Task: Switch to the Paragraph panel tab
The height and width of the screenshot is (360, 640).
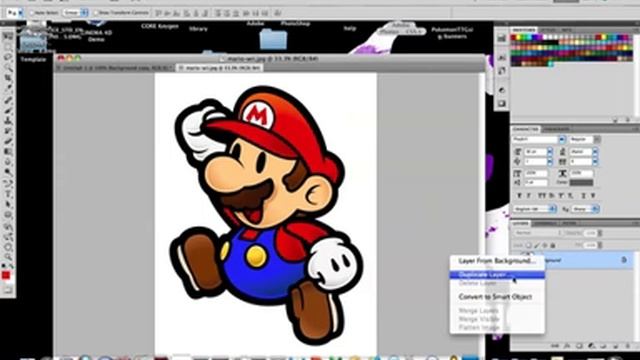Action: (x=557, y=129)
